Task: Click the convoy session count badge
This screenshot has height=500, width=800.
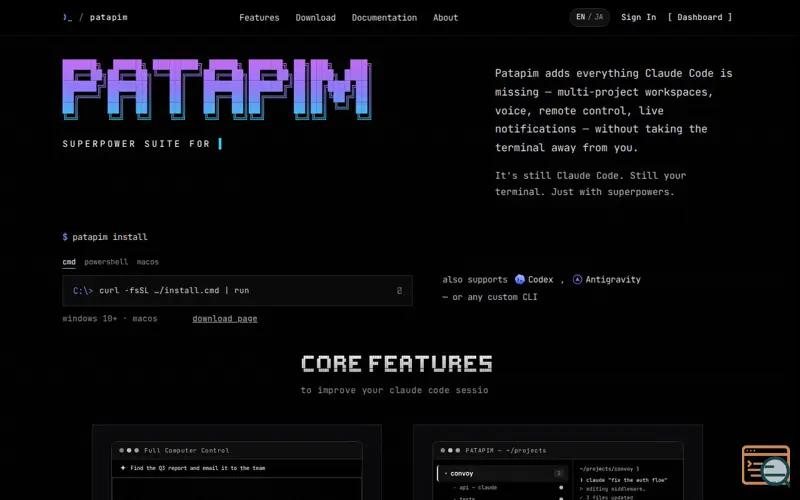Action: (x=559, y=473)
